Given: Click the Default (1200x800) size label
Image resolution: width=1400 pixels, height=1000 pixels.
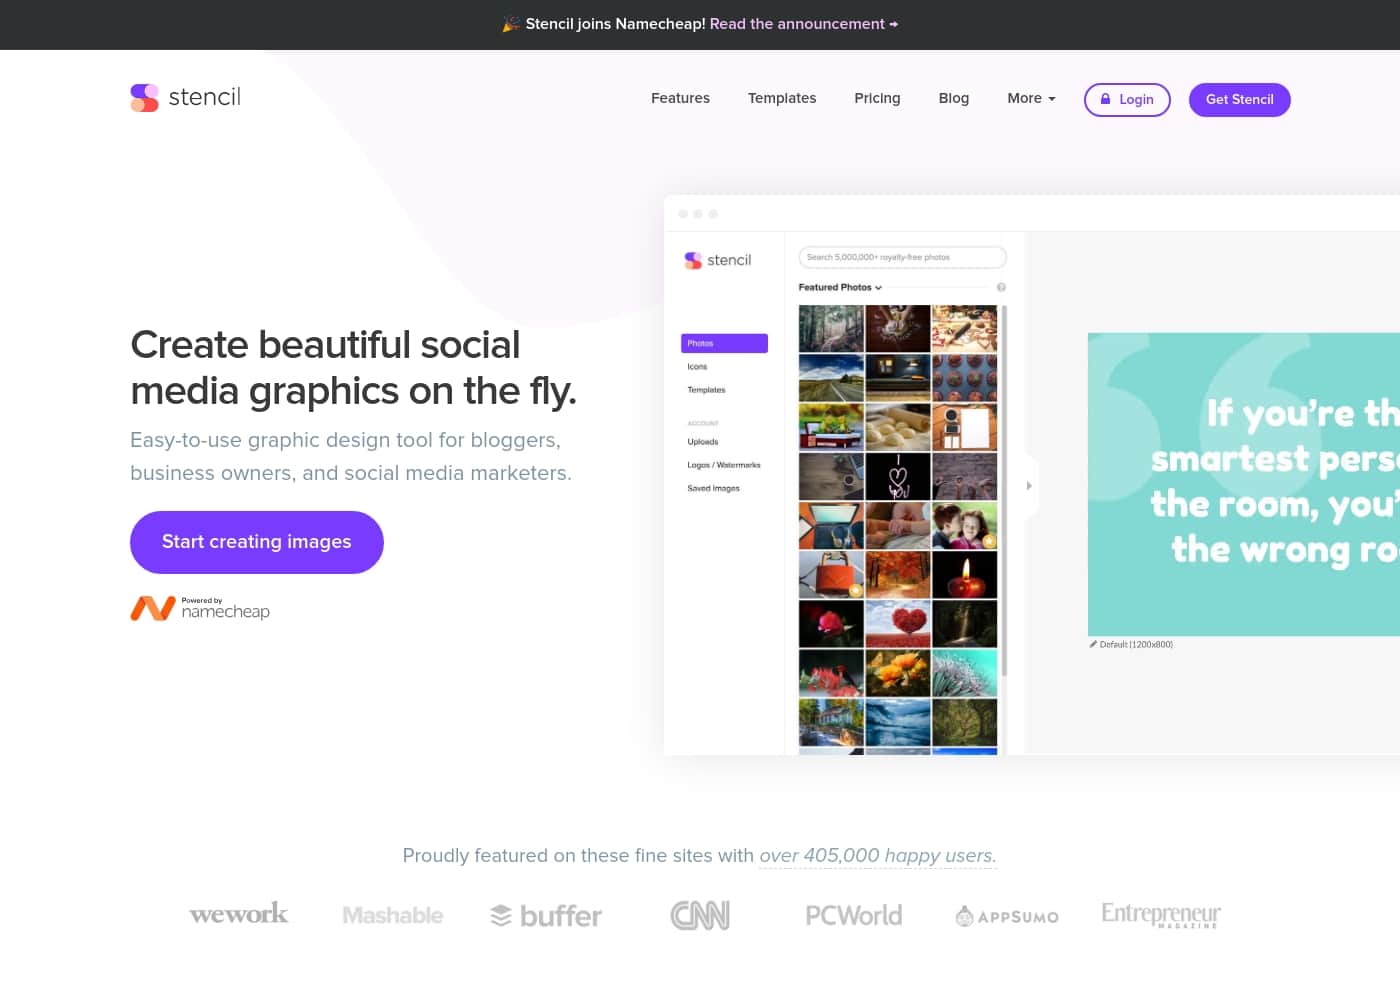Looking at the screenshot, I should tap(1131, 645).
